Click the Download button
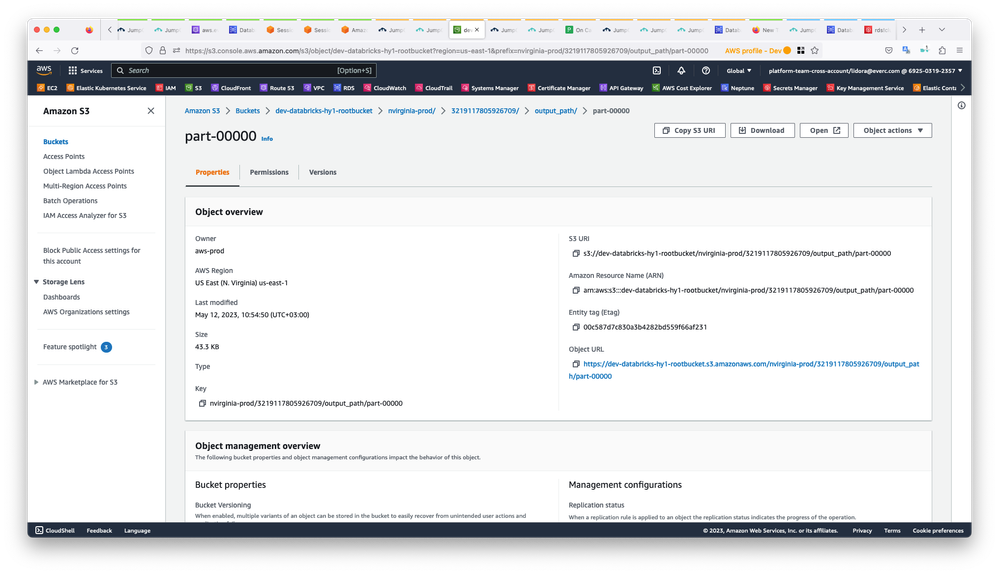Screen dimensions: 999x574 (x=762, y=130)
